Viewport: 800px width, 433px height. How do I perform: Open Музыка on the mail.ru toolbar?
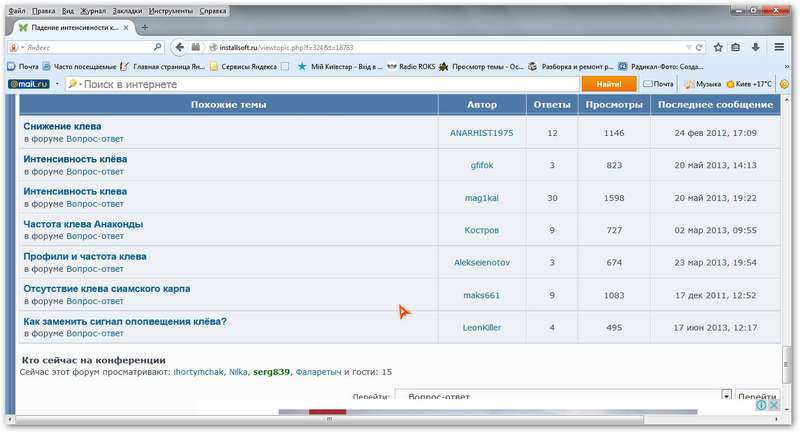tap(703, 84)
